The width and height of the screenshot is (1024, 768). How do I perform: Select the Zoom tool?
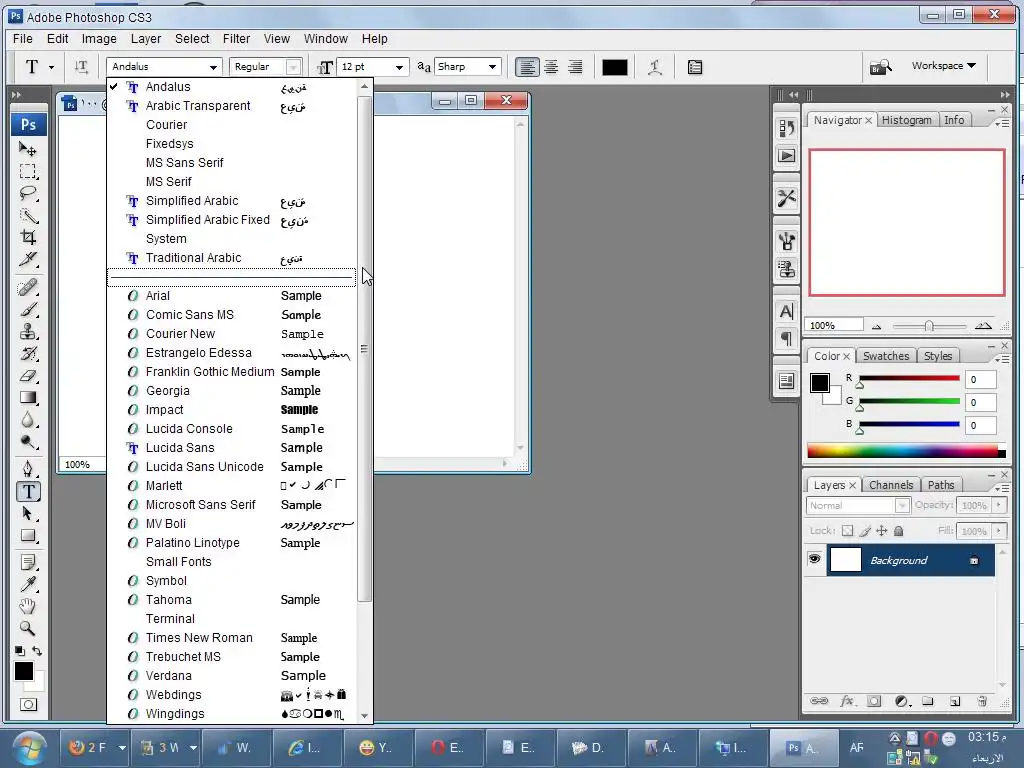27,628
